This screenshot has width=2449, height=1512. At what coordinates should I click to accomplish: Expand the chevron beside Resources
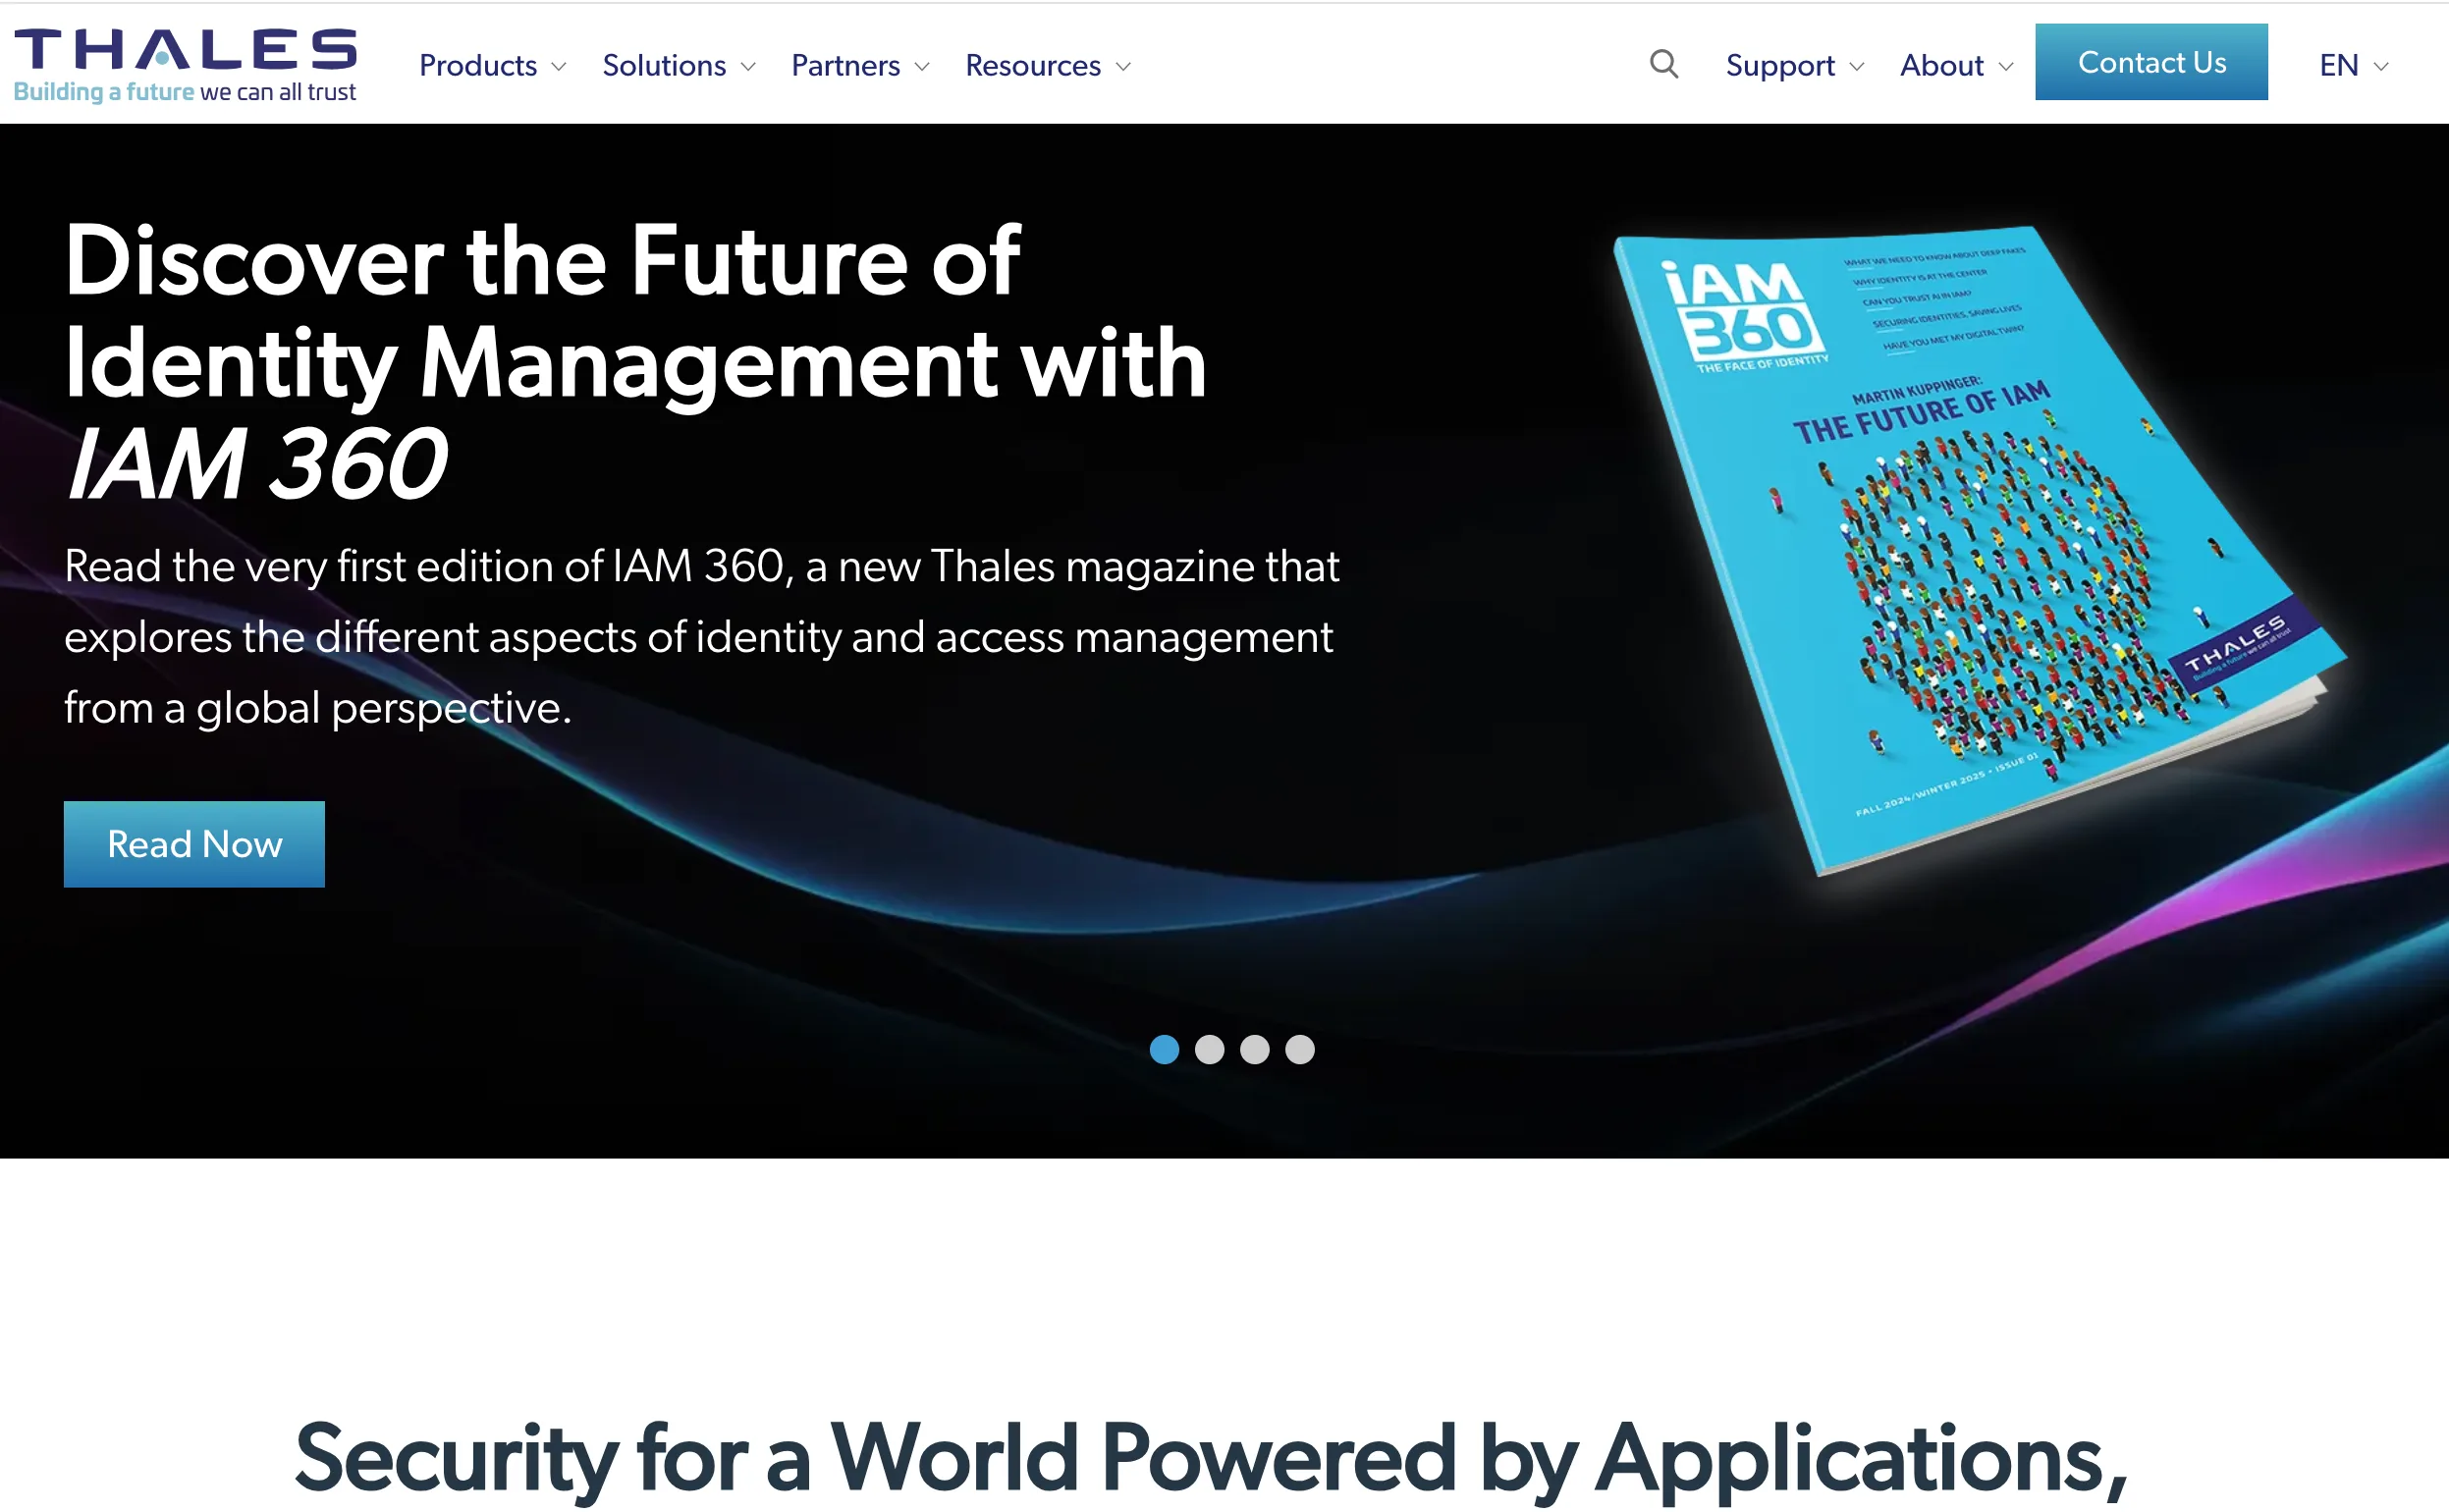click(1123, 67)
